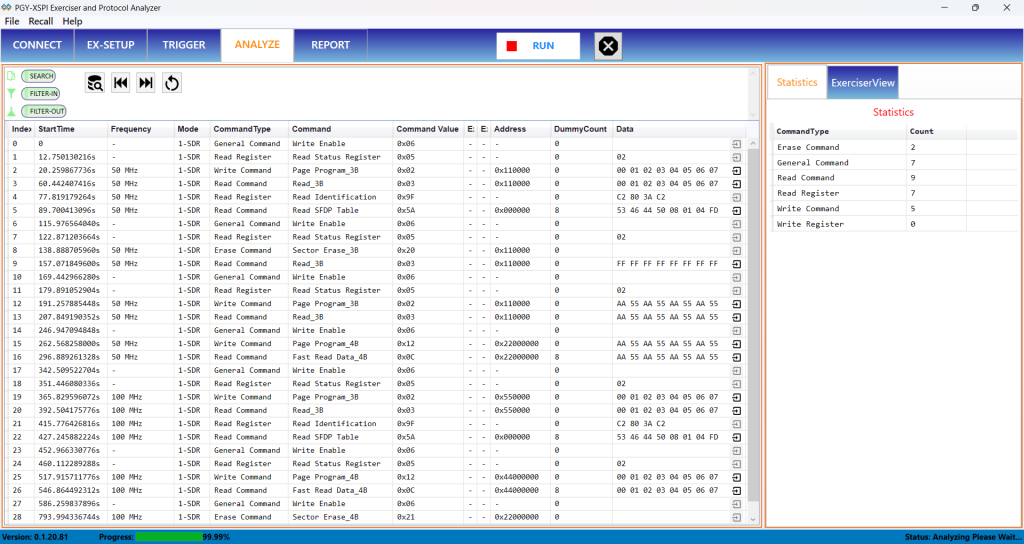Click the FILTER-IN pill button

tap(41, 93)
